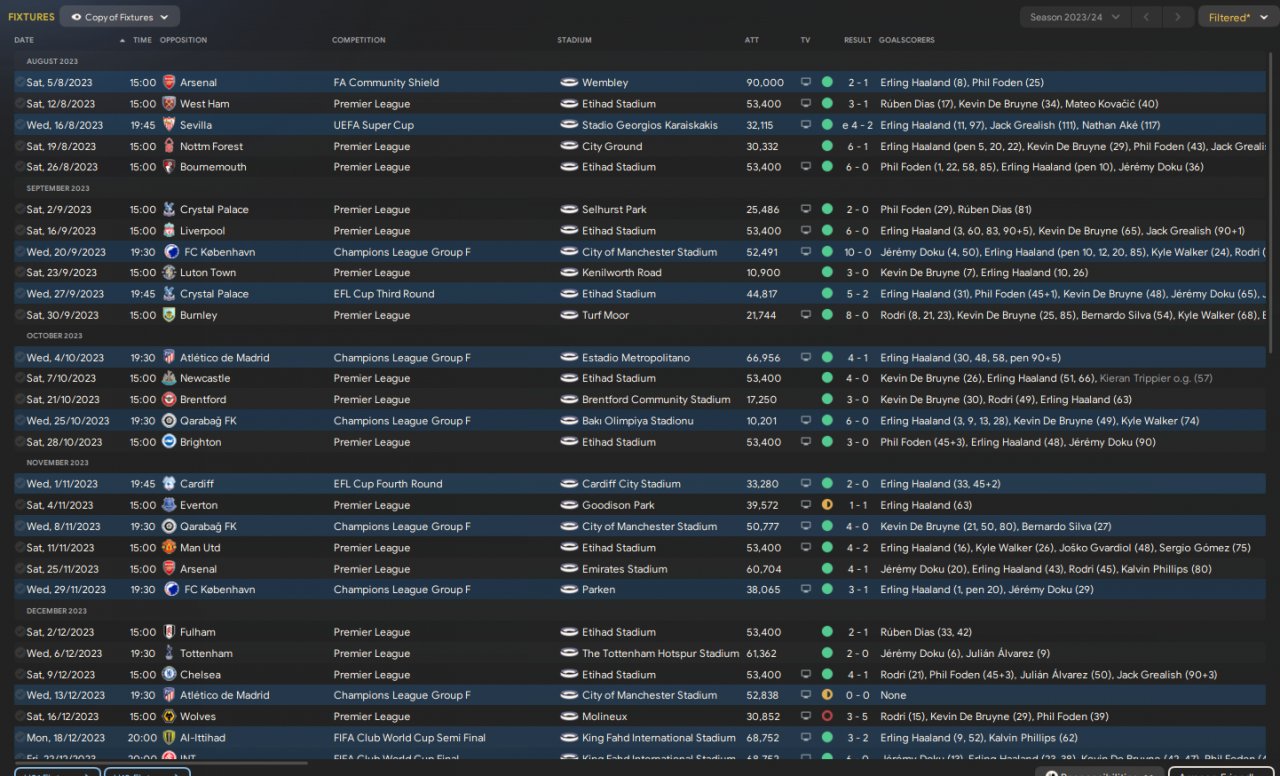Go to the previous season with the left arrow

pos(1147,17)
